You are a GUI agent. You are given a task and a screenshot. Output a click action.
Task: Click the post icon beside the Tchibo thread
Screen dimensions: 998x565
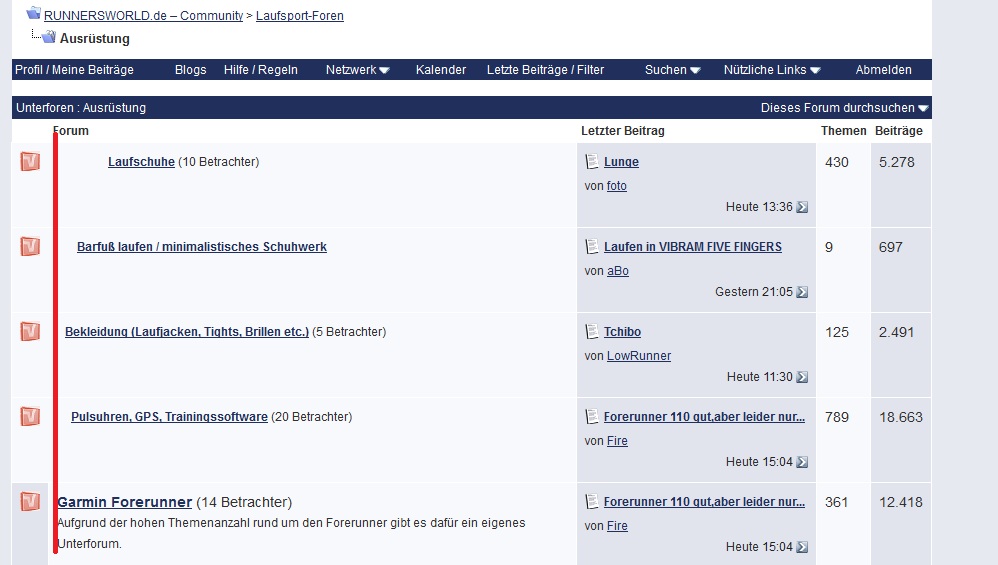592,332
